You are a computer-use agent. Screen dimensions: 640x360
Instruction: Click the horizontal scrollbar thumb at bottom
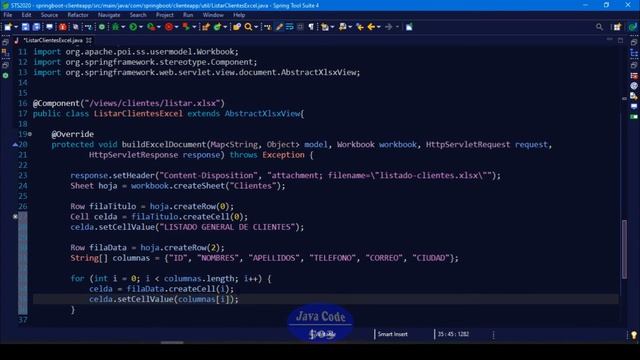(172, 342)
